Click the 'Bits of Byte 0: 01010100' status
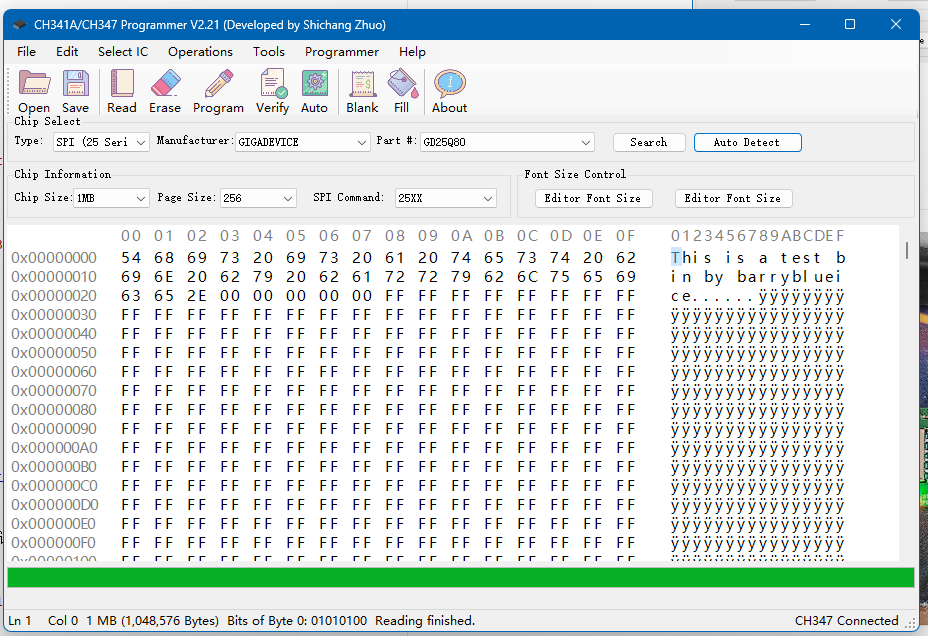 point(297,621)
